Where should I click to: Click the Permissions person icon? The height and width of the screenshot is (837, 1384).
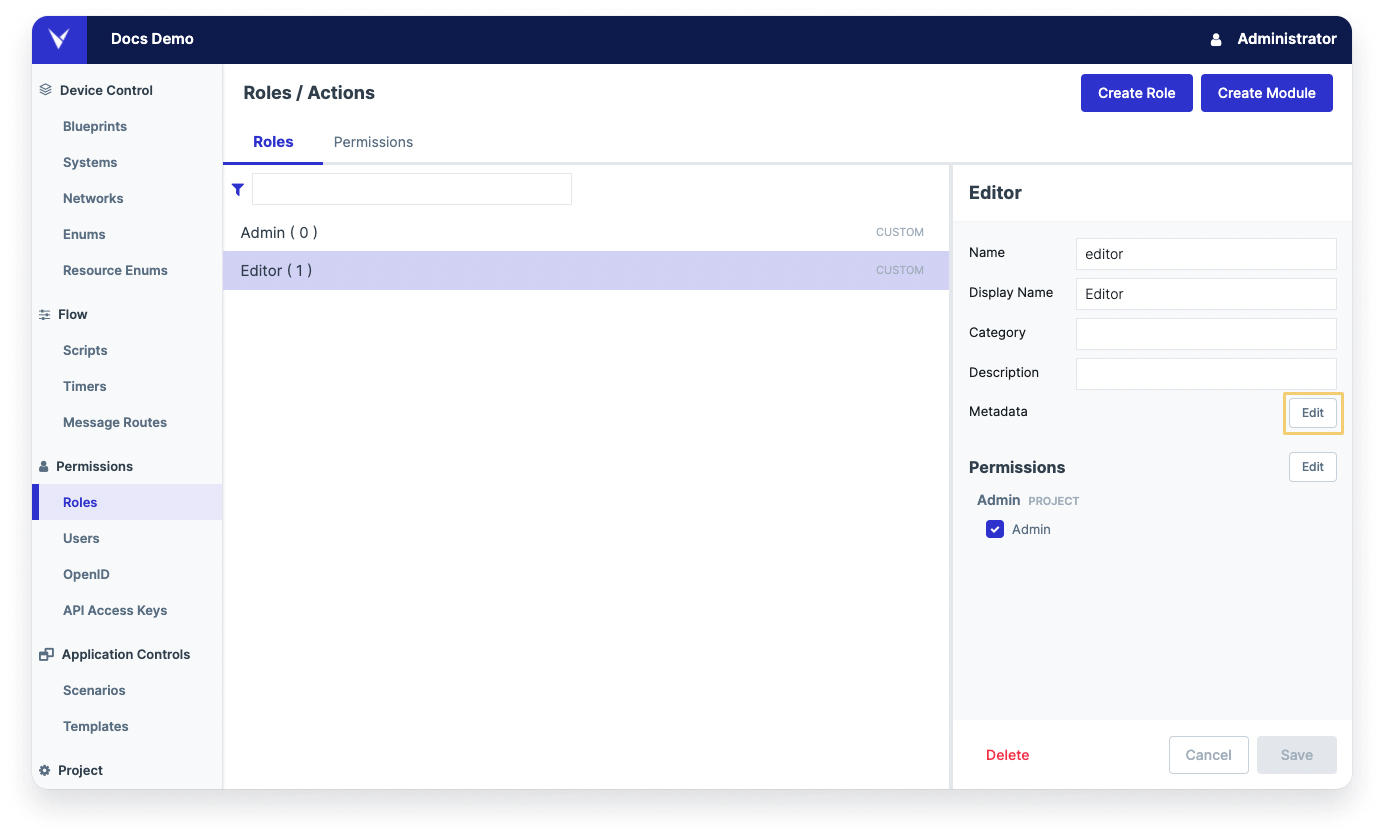pyautogui.click(x=43, y=466)
